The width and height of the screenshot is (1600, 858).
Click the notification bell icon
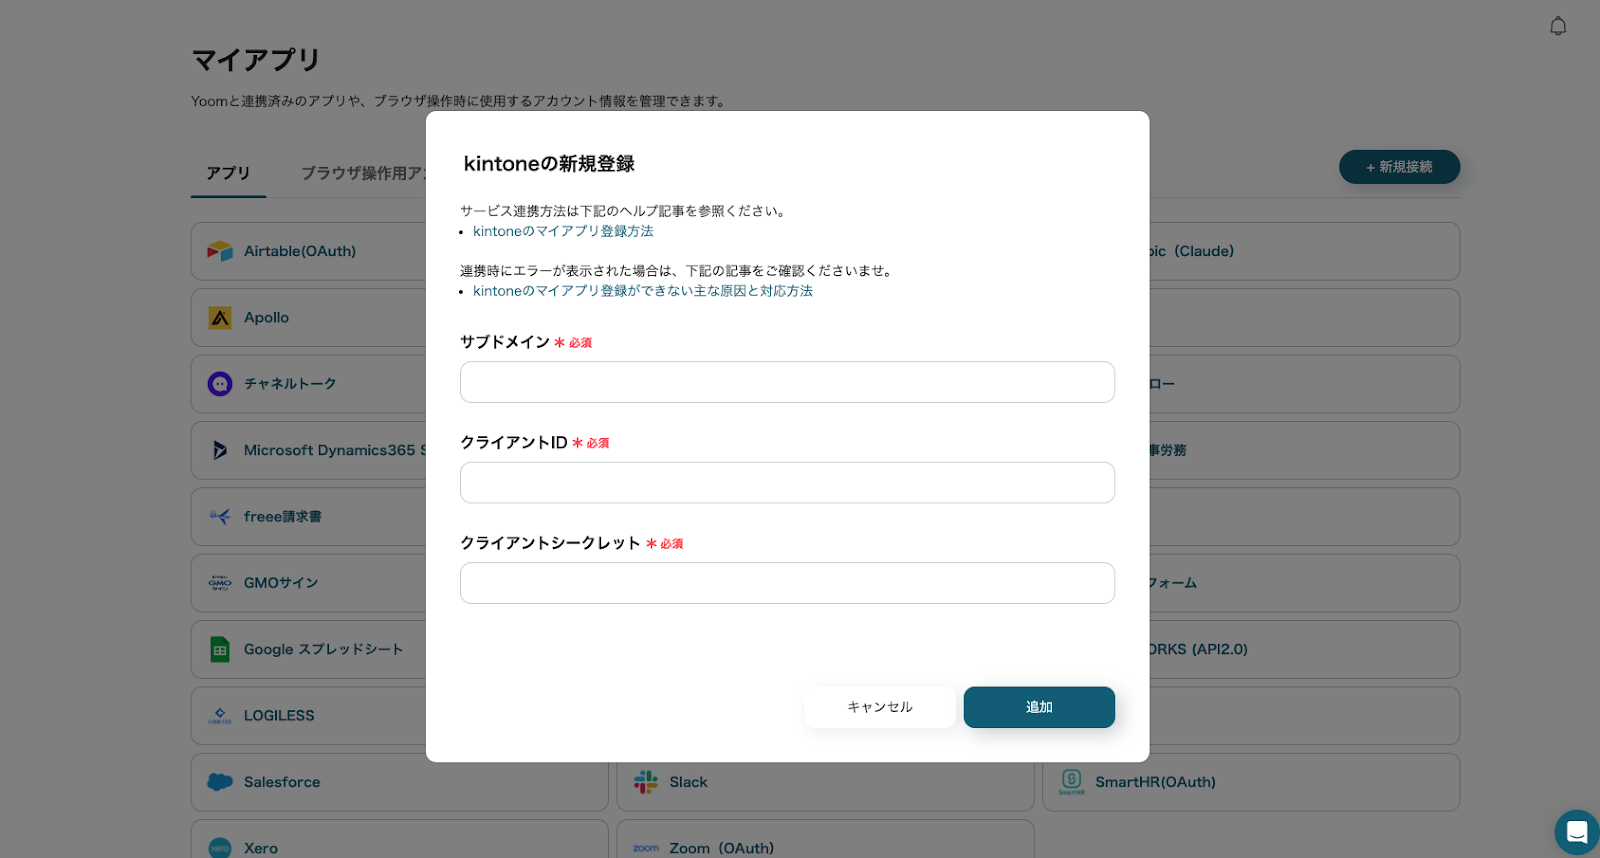pos(1558,26)
